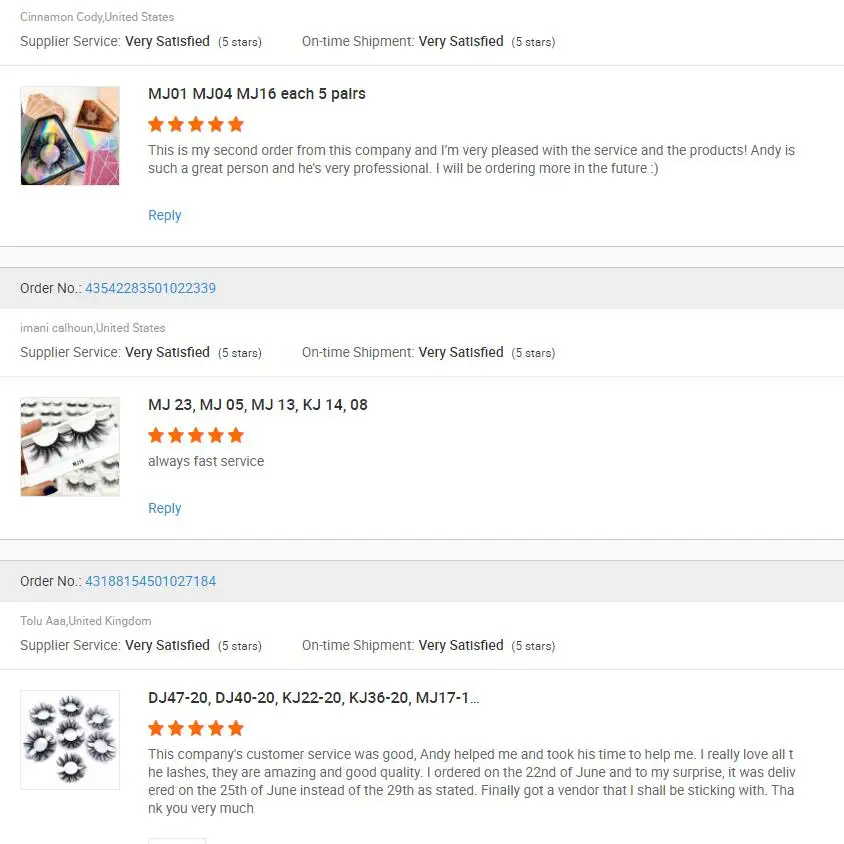The image size is (844, 844).
Task: Click the truncated "DJ47-20, DJ40-20" review title
Action: point(313,698)
